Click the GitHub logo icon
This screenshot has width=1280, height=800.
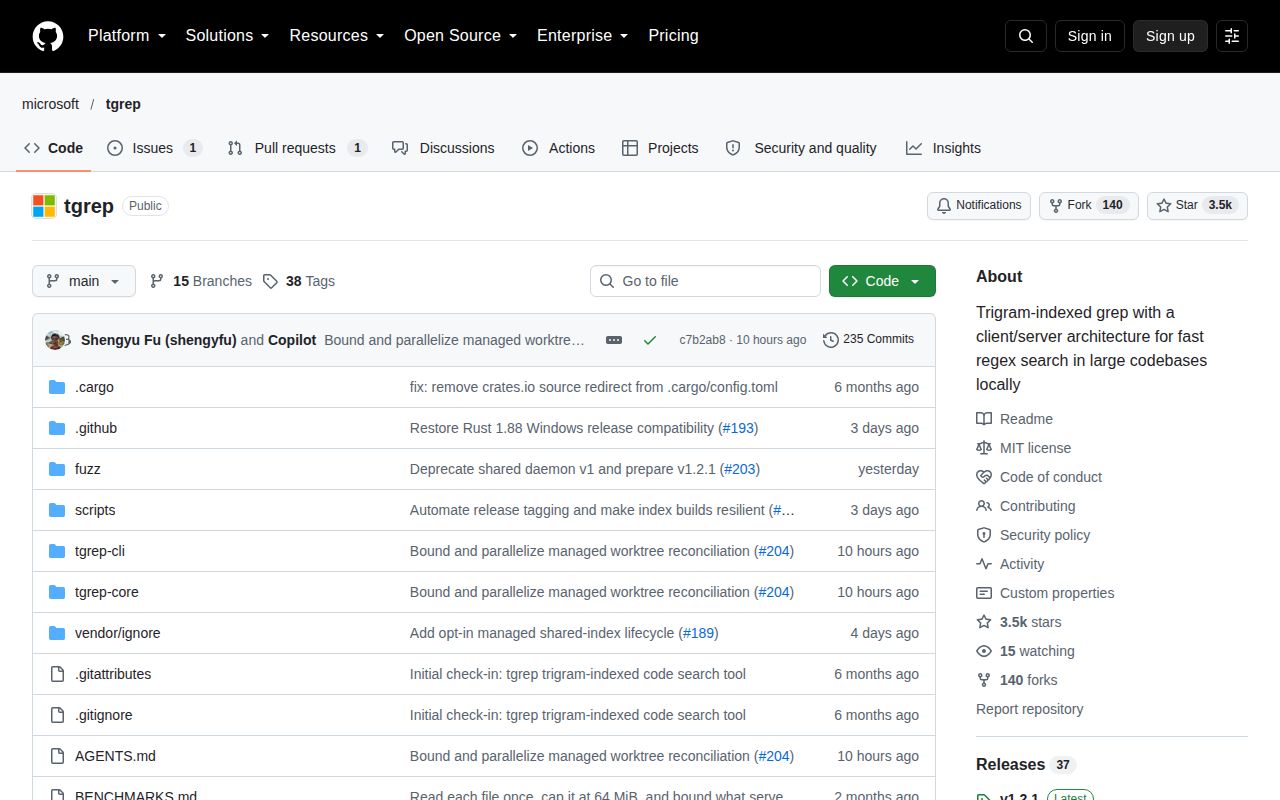point(48,36)
